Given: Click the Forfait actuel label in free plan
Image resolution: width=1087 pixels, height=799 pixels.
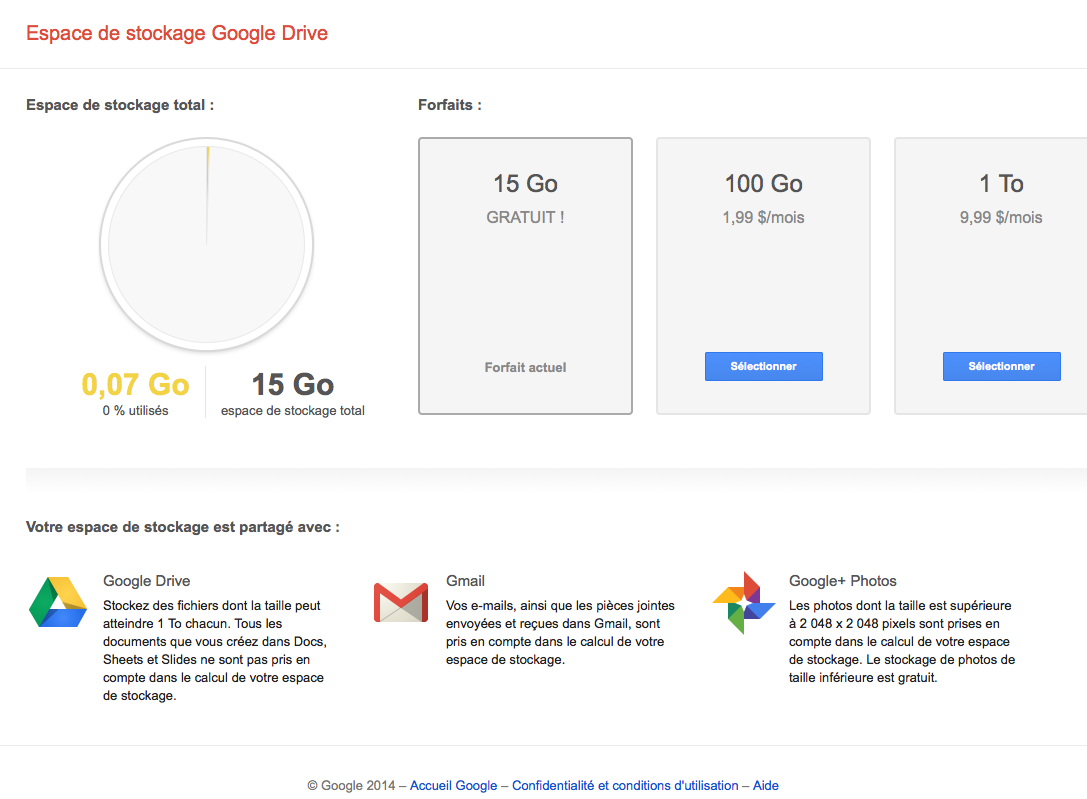Looking at the screenshot, I should pos(525,367).
